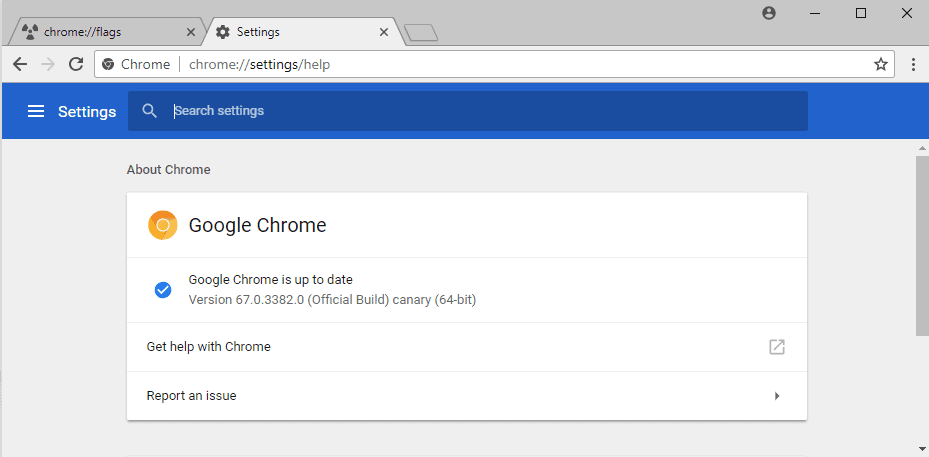Expand the Report an issue arrow
The width and height of the screenshot is (929, 457).
pos(777,396)
